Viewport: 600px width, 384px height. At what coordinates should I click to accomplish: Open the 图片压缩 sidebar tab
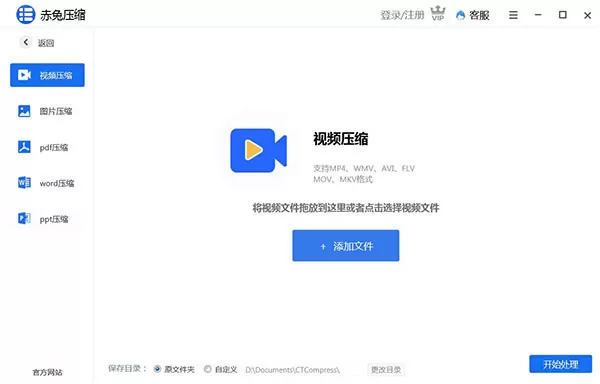[47, 111]
